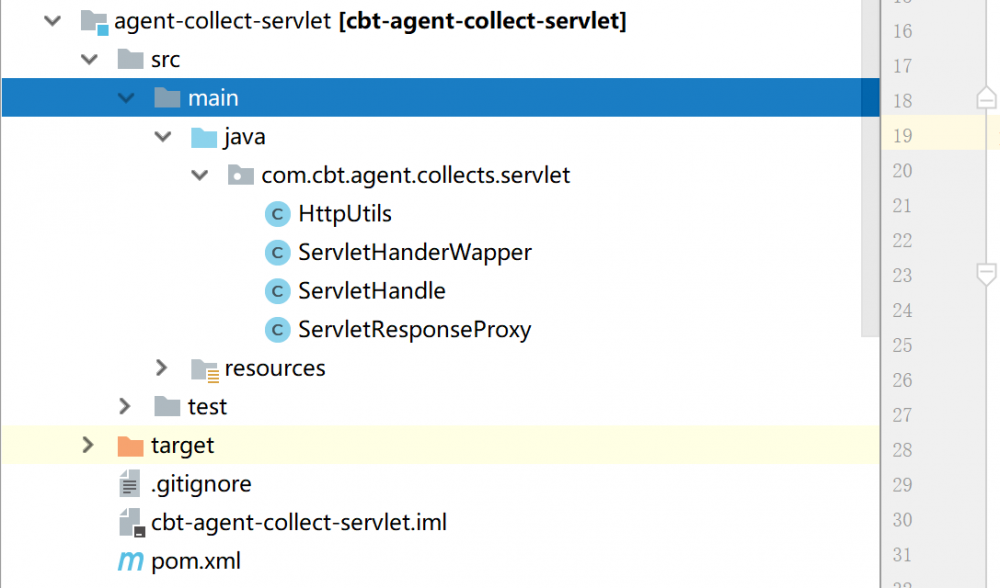
Task: Click the Maven pom.xml file icon
Action: (x=130, y=561)
